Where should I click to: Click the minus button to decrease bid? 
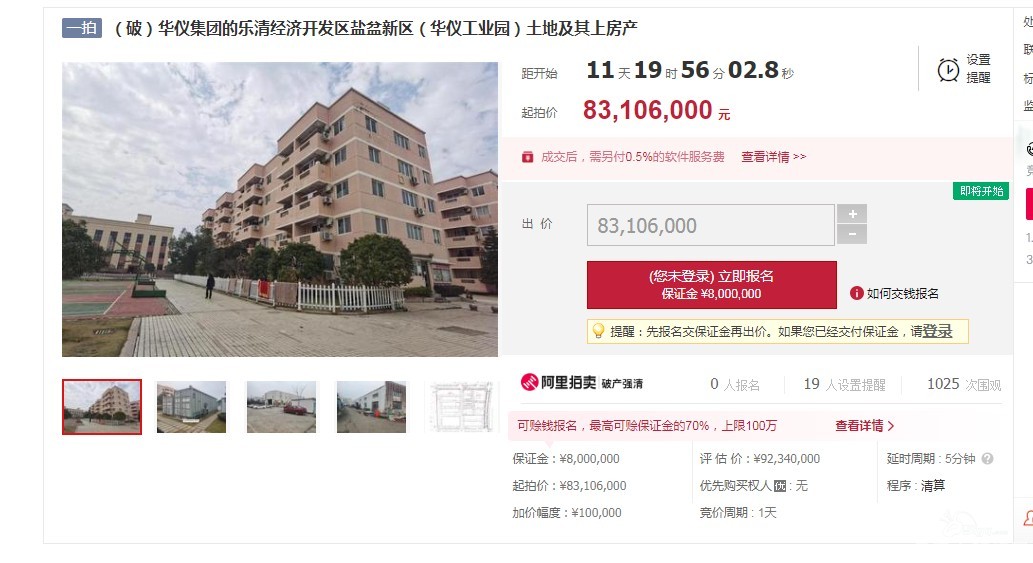click(x=852, y=234)
